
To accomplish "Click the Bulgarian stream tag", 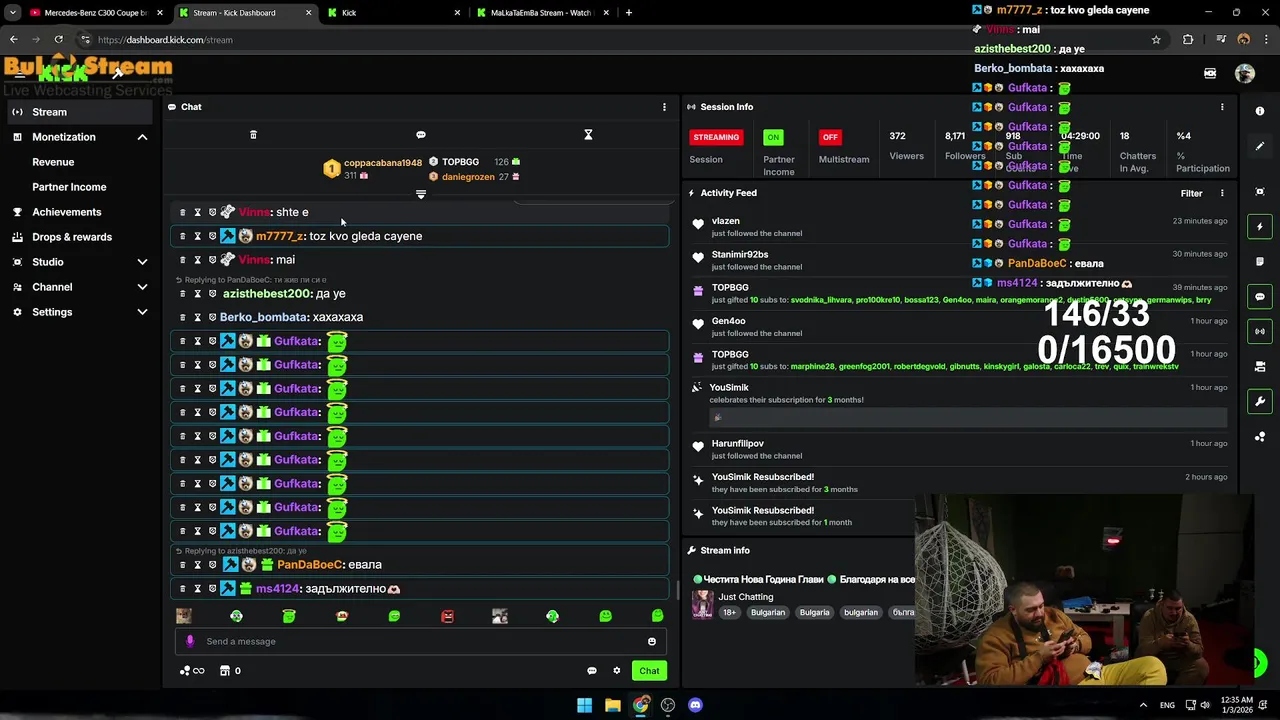I will pos(768,612).
